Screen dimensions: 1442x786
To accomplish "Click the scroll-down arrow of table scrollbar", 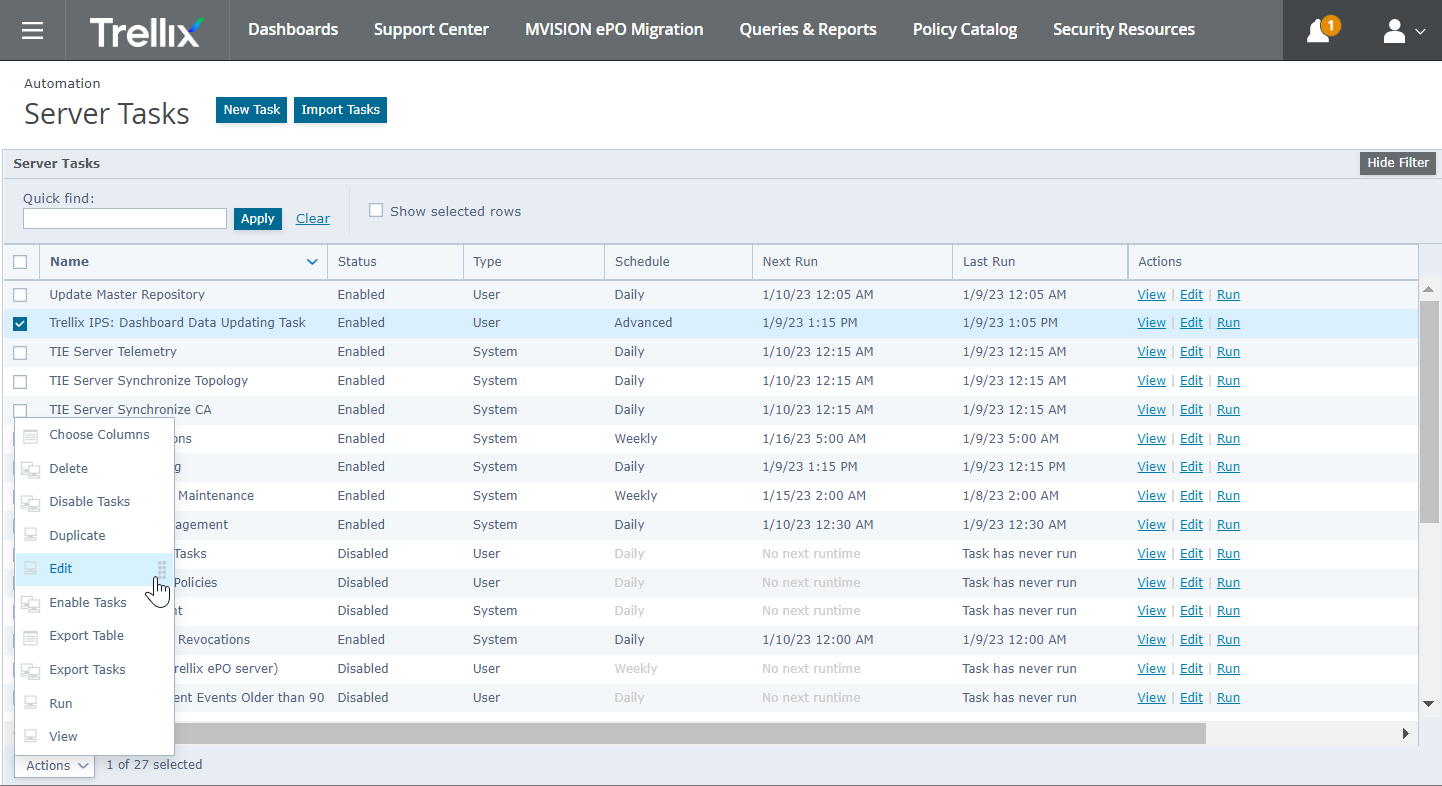I will click(1429, 704).
